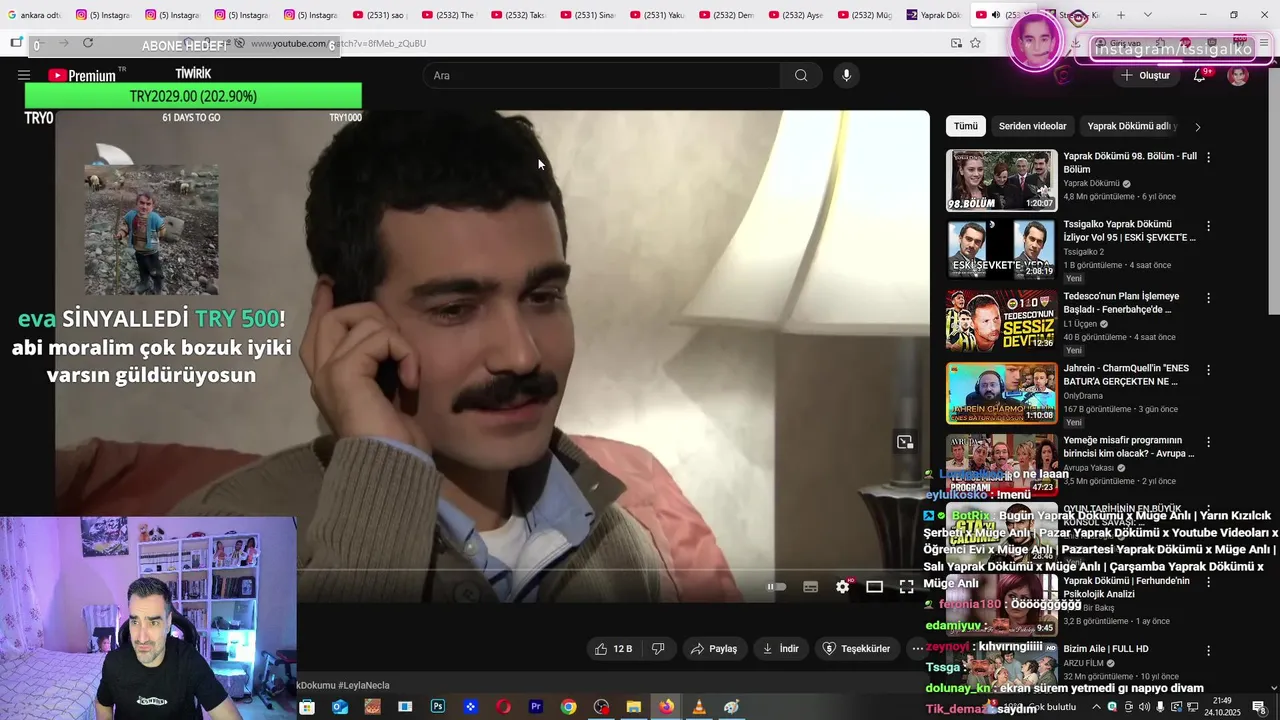Mute the playing YouTube tab speaker icon
Screen dimensions: 1280x720
[x=995, y=15]
